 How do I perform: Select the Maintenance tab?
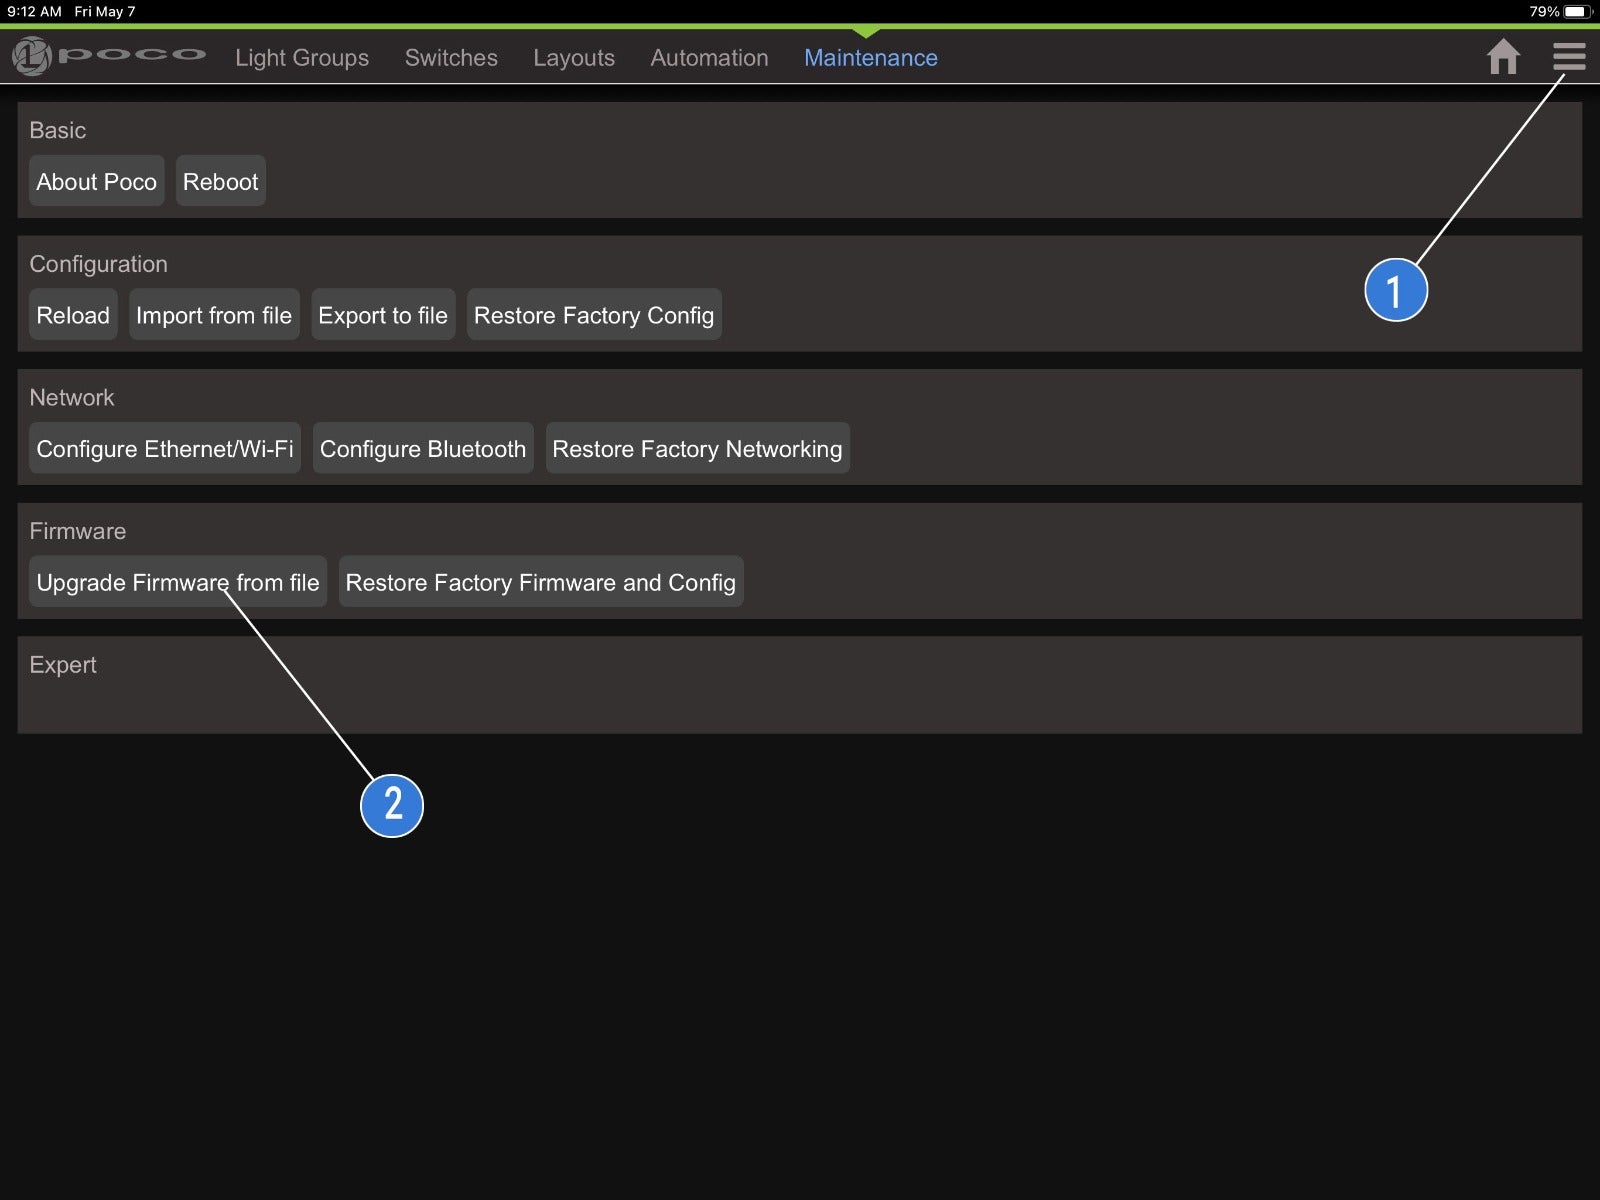click(871, 58)
